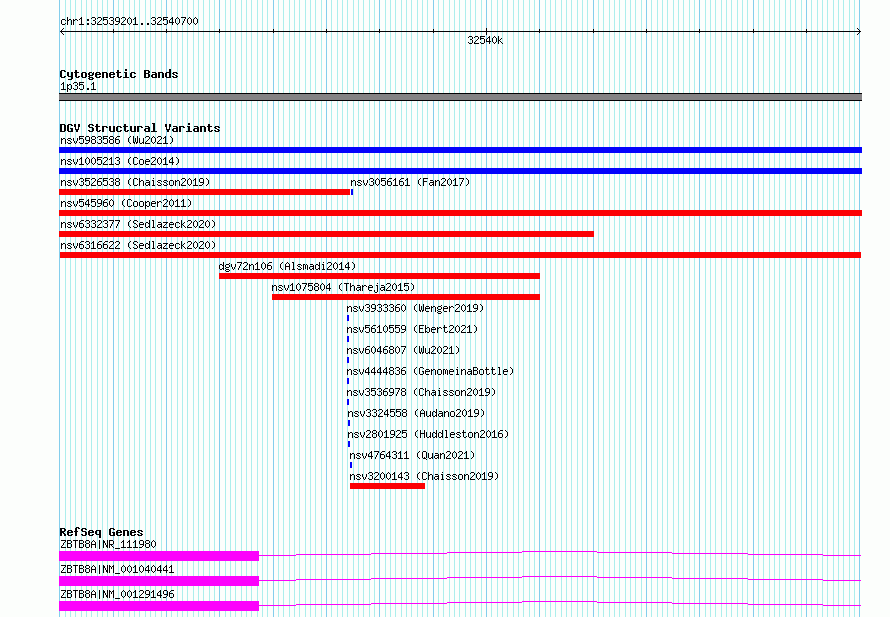Click the nsv5983586 (Wu2021) variant label
Viewport: 890px width, 617px height.
tap(117, 140)
